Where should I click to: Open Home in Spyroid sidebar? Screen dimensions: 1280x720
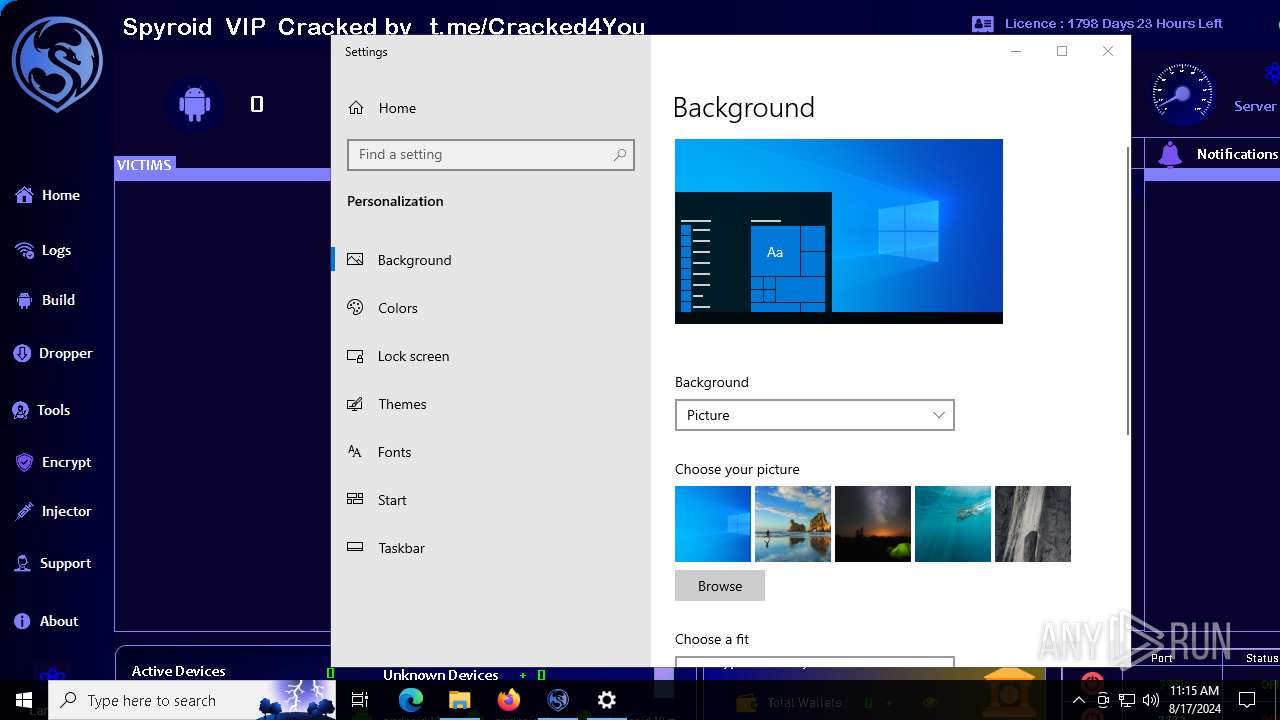click(47, 195)
